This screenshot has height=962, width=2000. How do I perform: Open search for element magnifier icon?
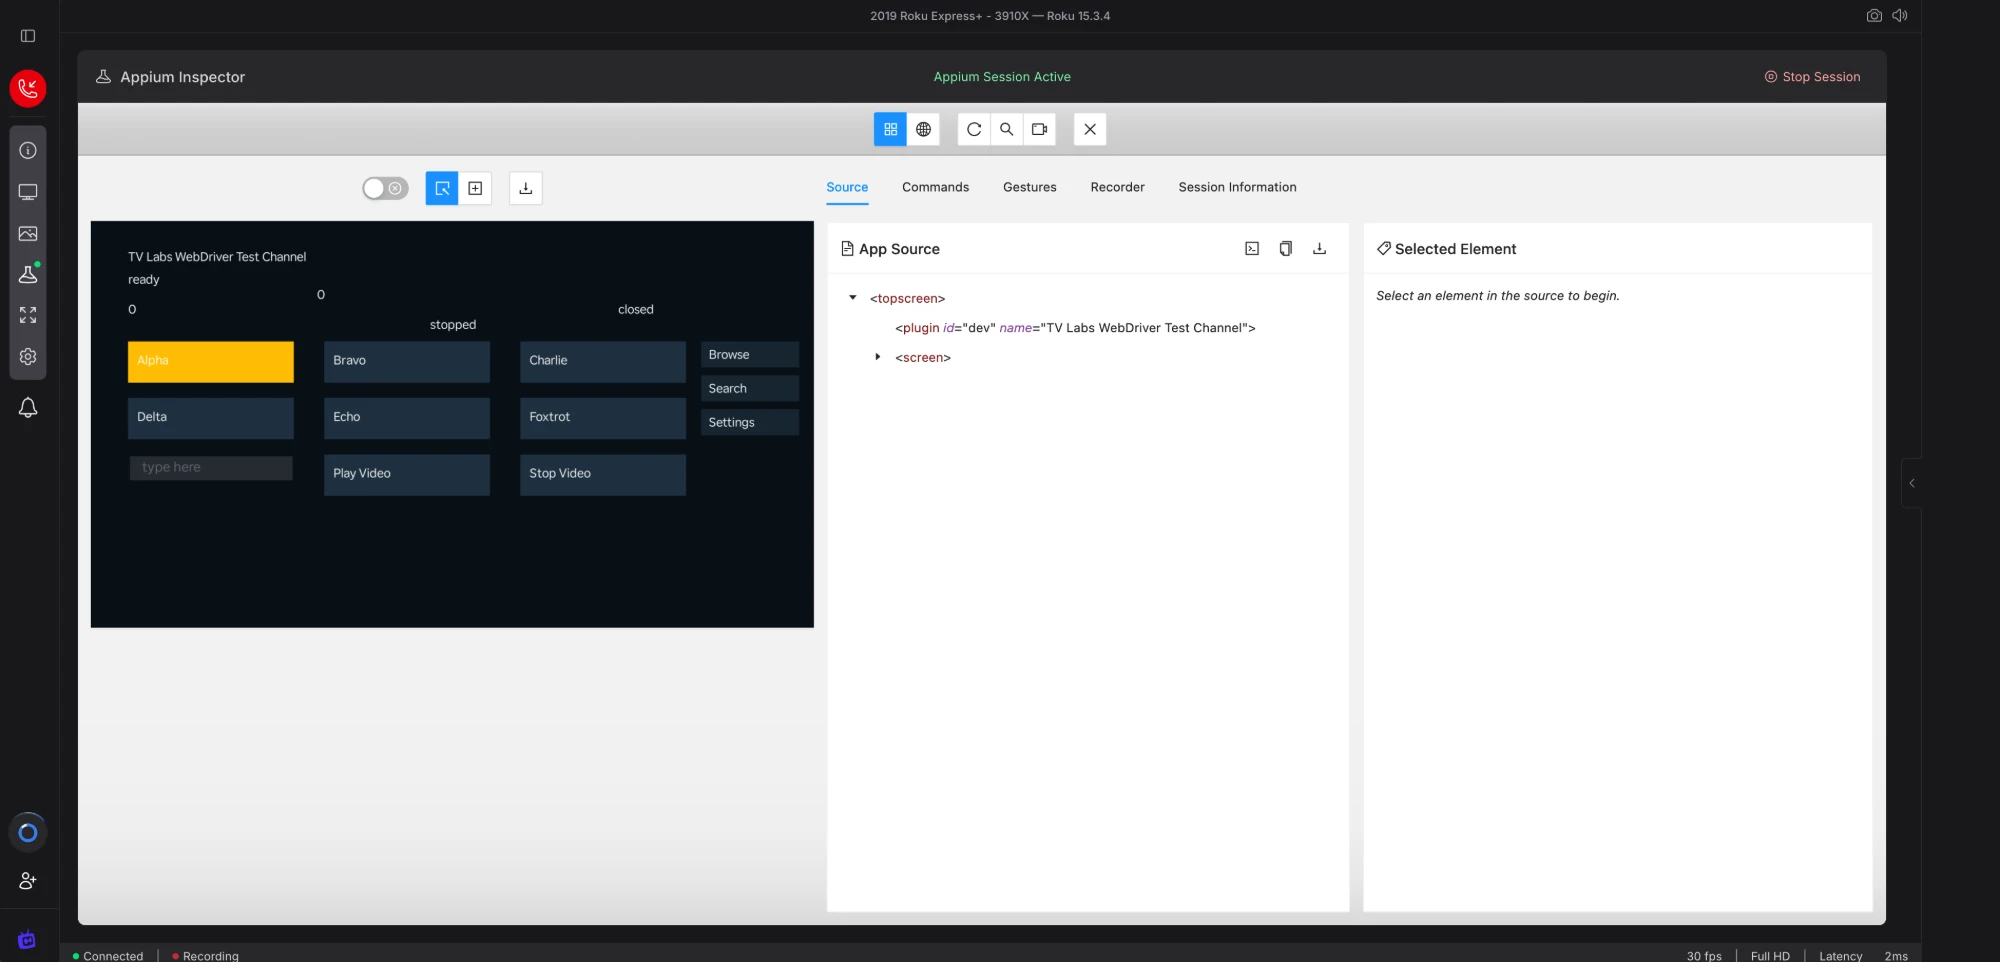(x=1007, y=129)
